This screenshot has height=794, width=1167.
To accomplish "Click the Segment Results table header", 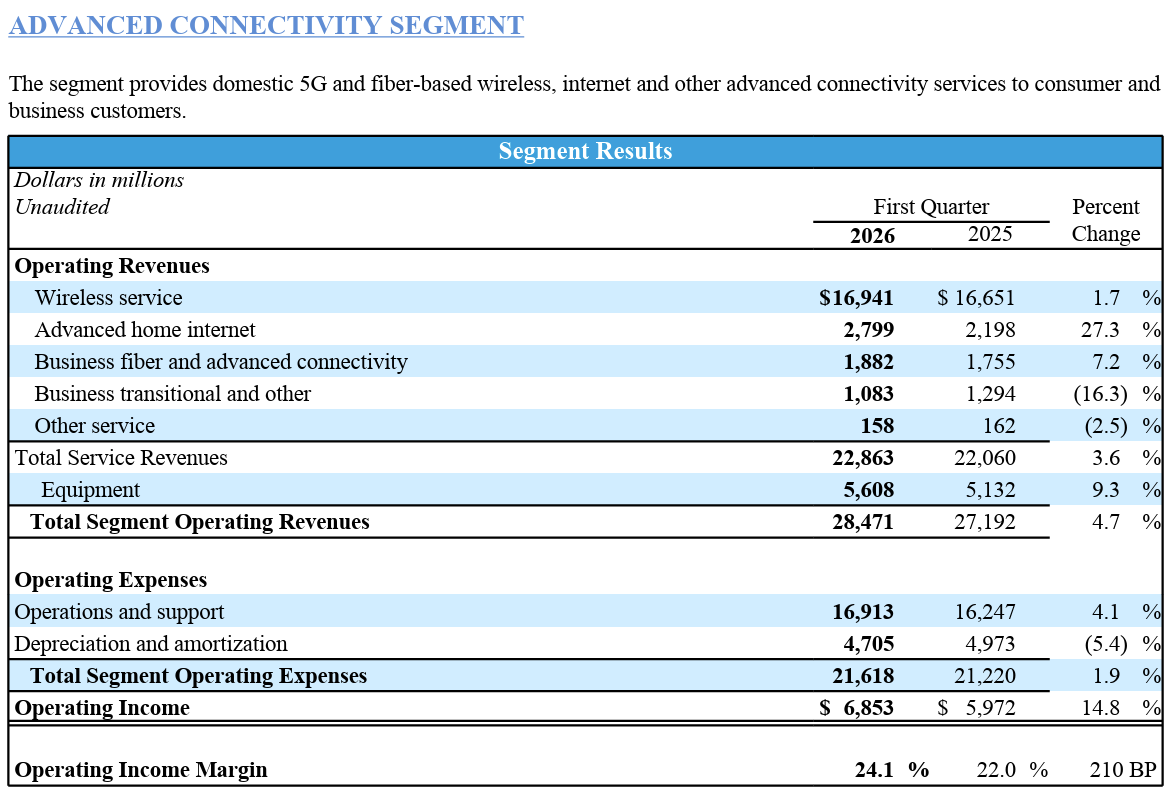I will (x=585, y=151).
